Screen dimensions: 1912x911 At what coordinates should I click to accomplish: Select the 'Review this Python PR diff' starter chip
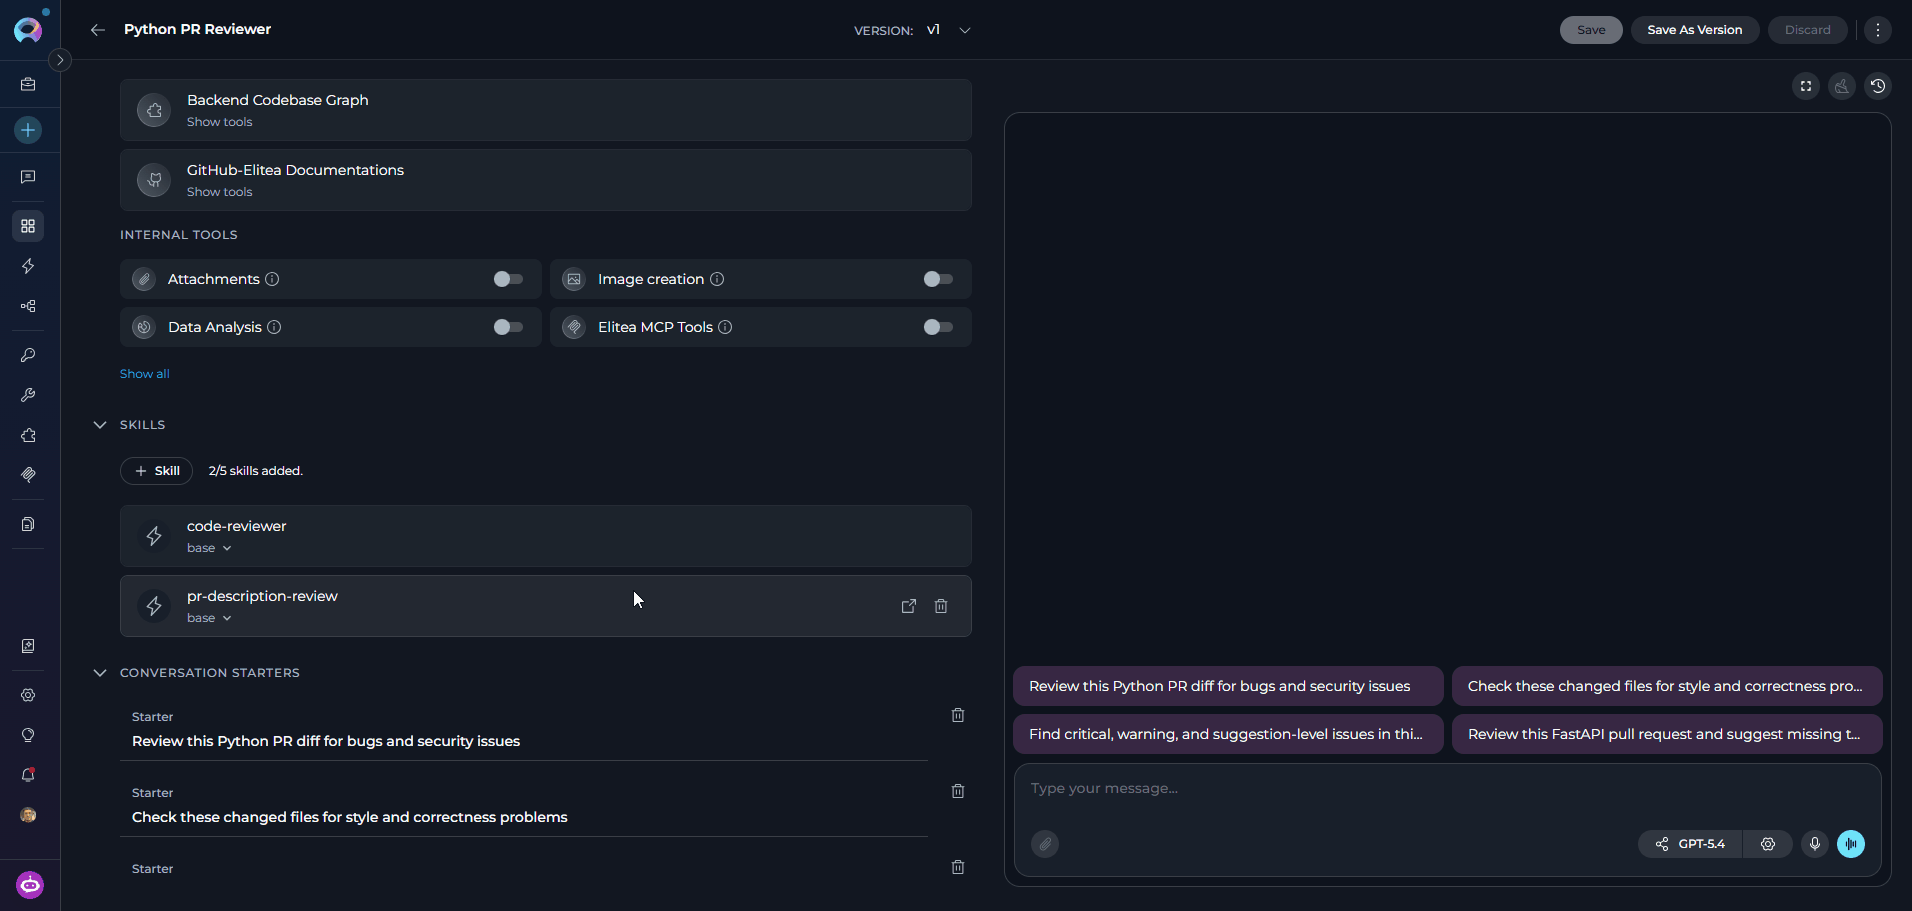point(1228,686)
